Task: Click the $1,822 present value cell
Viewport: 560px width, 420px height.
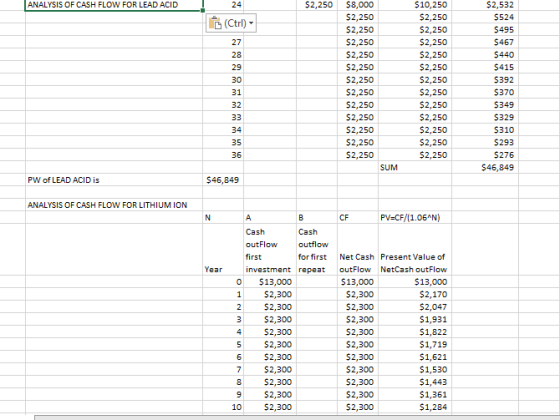Action: tap(415, 332)
